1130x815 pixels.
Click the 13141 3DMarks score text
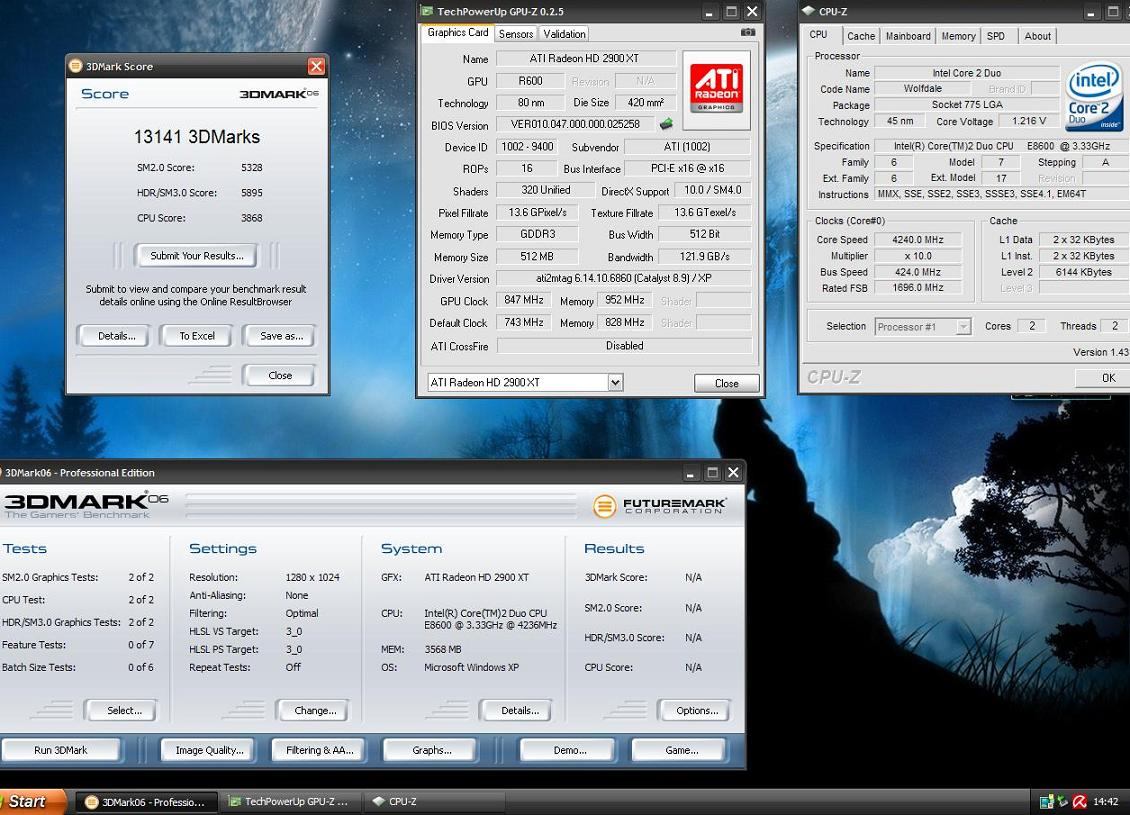tap(197, 137)
